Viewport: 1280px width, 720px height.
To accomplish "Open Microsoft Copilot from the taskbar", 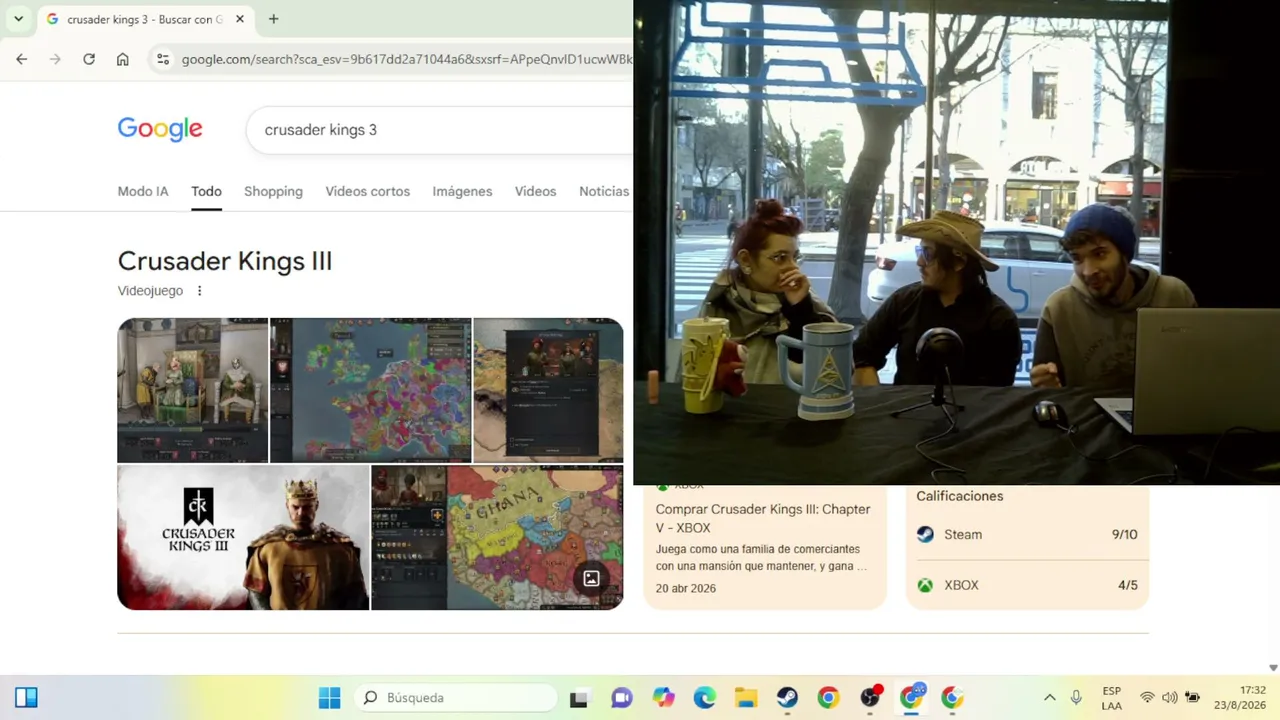I will (663, 698).
